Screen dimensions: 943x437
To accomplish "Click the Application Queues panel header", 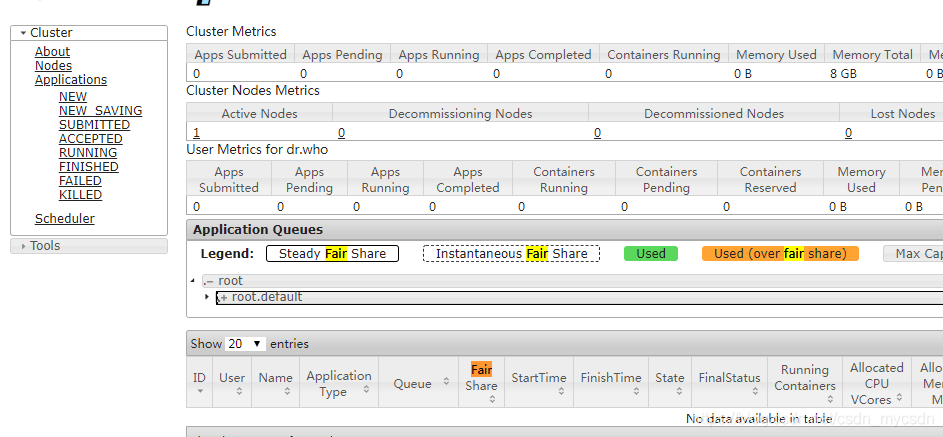I will click(565, 230).
